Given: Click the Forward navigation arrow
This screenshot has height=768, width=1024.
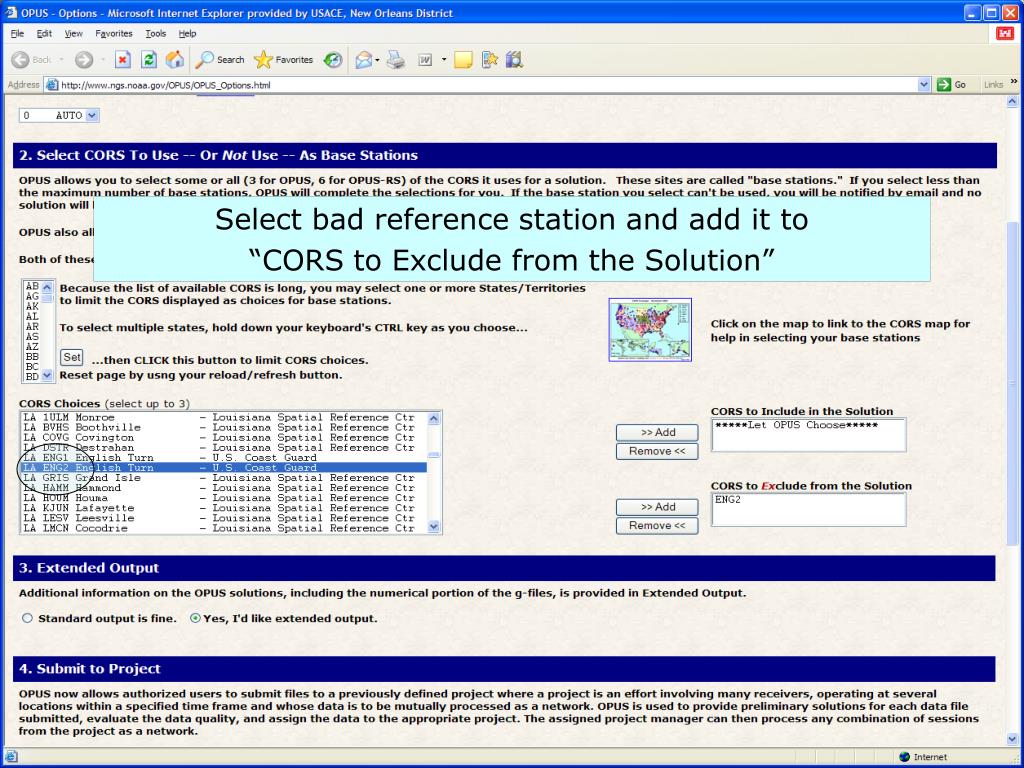Looking at the screenshot, I should point(84,60).
